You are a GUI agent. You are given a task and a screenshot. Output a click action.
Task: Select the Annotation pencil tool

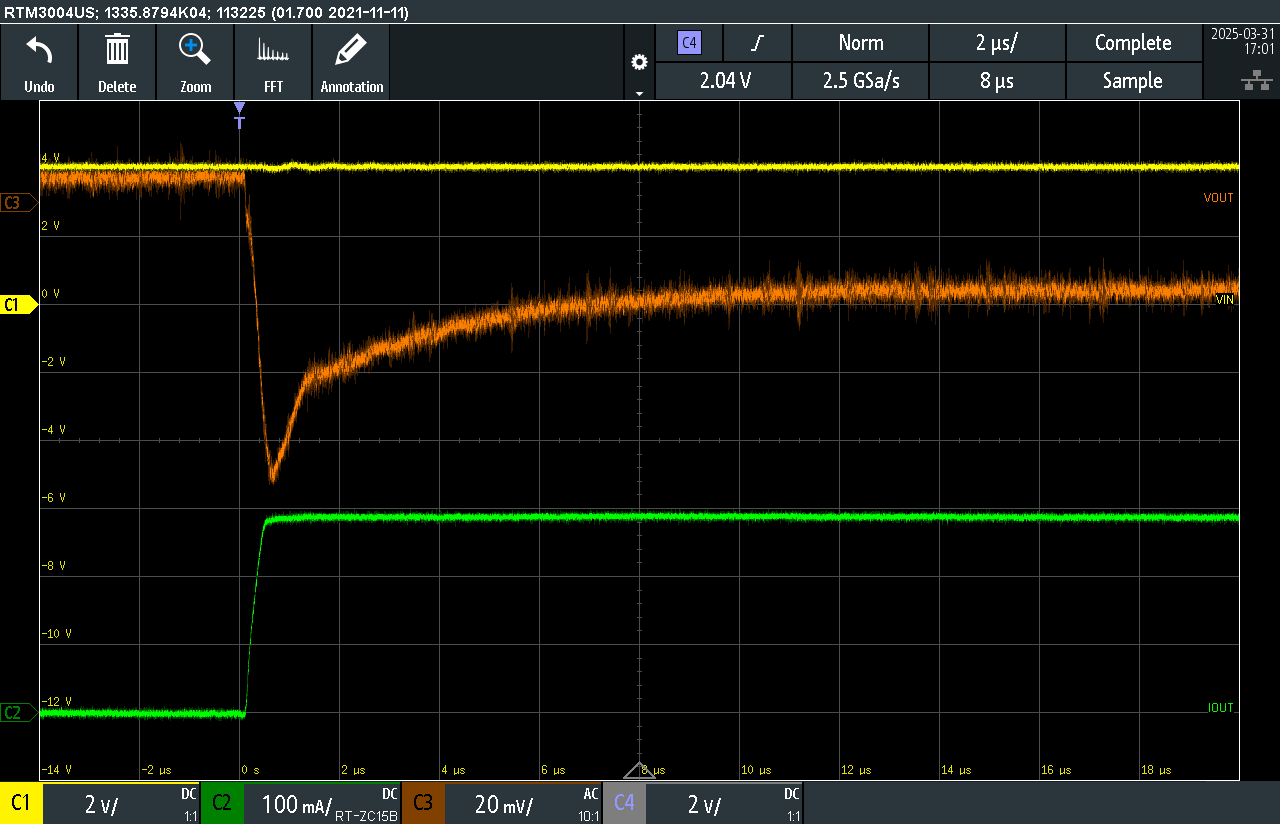(x=351, y=50)
